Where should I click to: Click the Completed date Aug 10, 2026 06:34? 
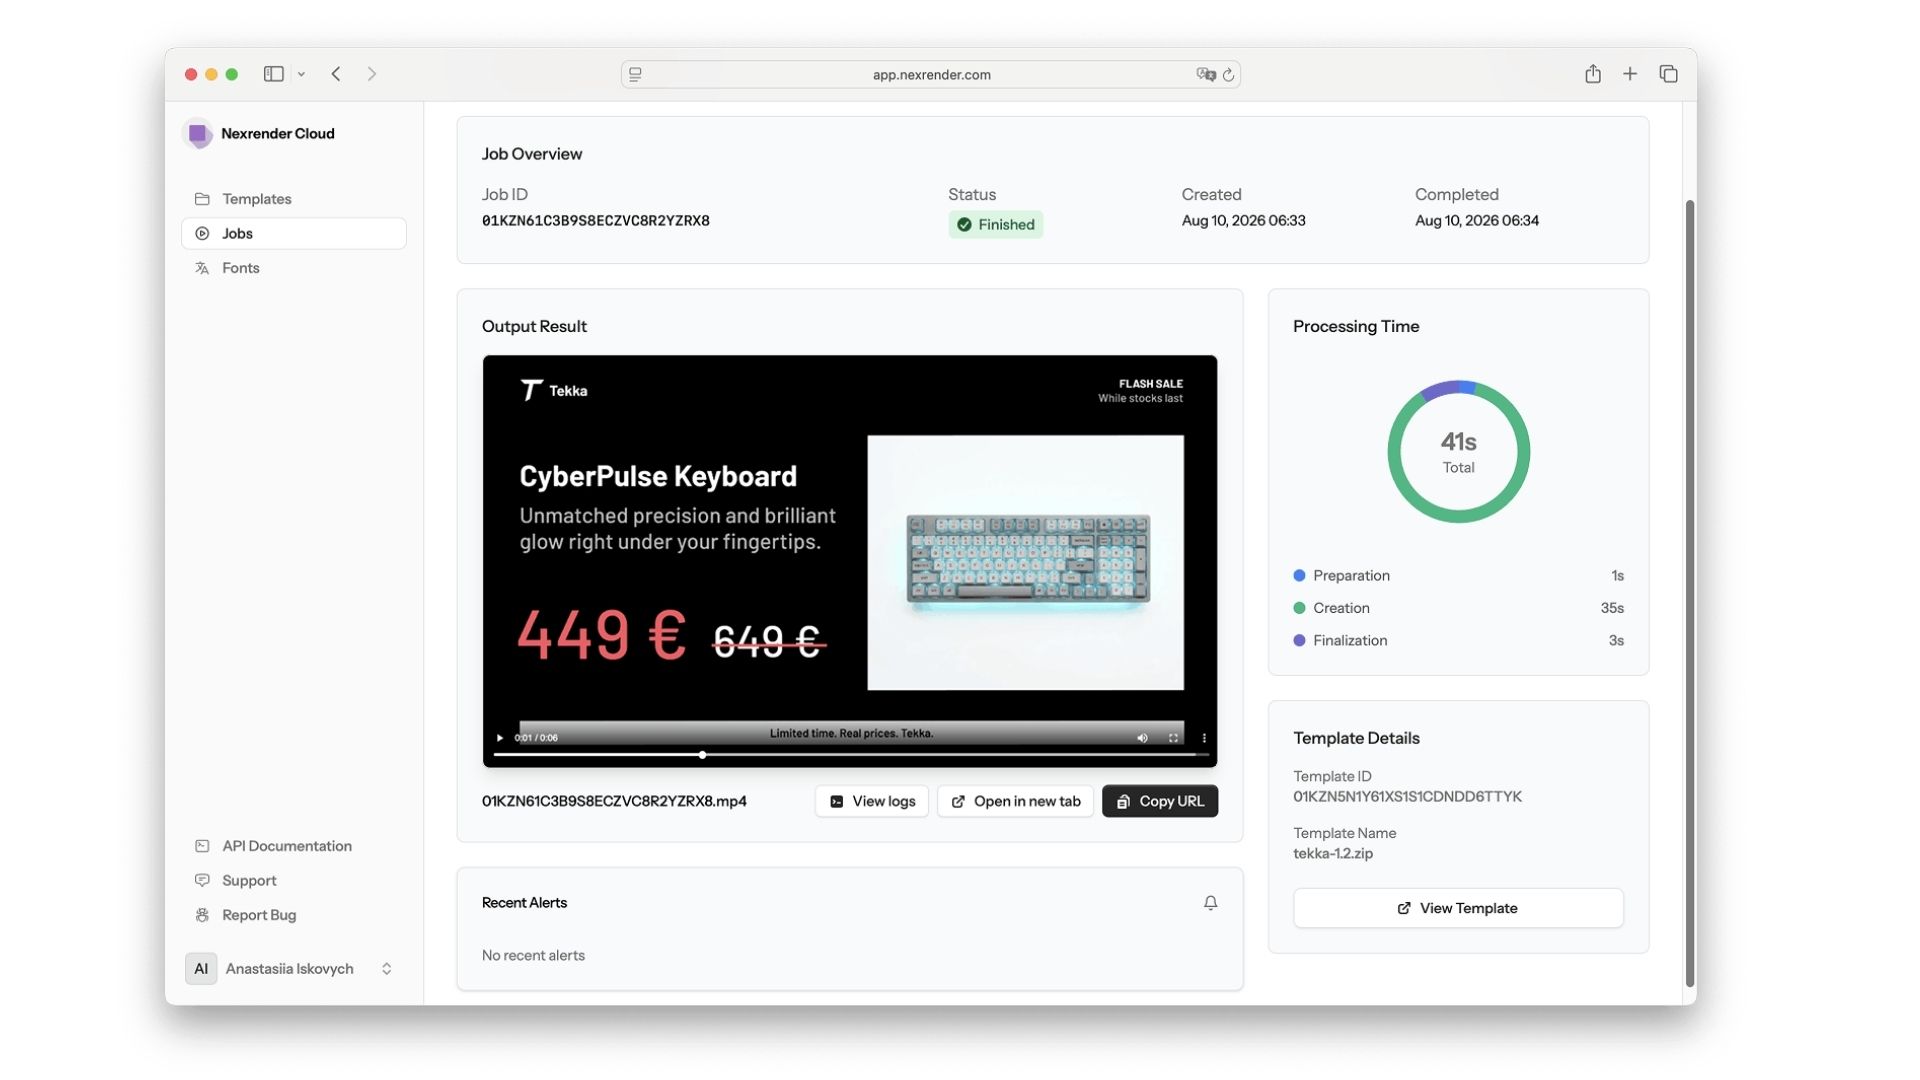coord(1476,221)
